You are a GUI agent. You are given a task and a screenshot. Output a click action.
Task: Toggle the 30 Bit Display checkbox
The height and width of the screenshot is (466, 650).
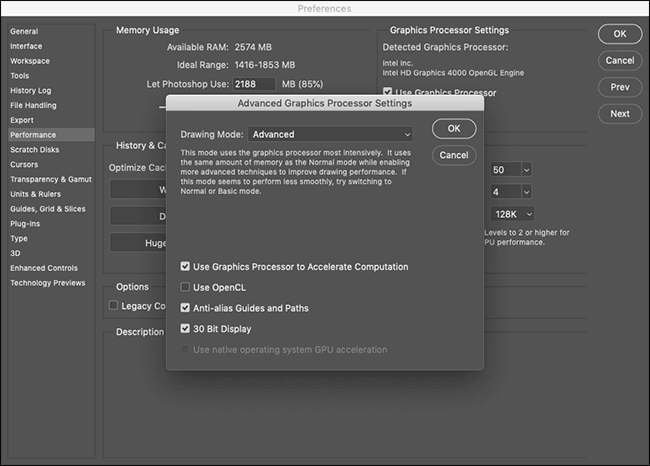185,328
